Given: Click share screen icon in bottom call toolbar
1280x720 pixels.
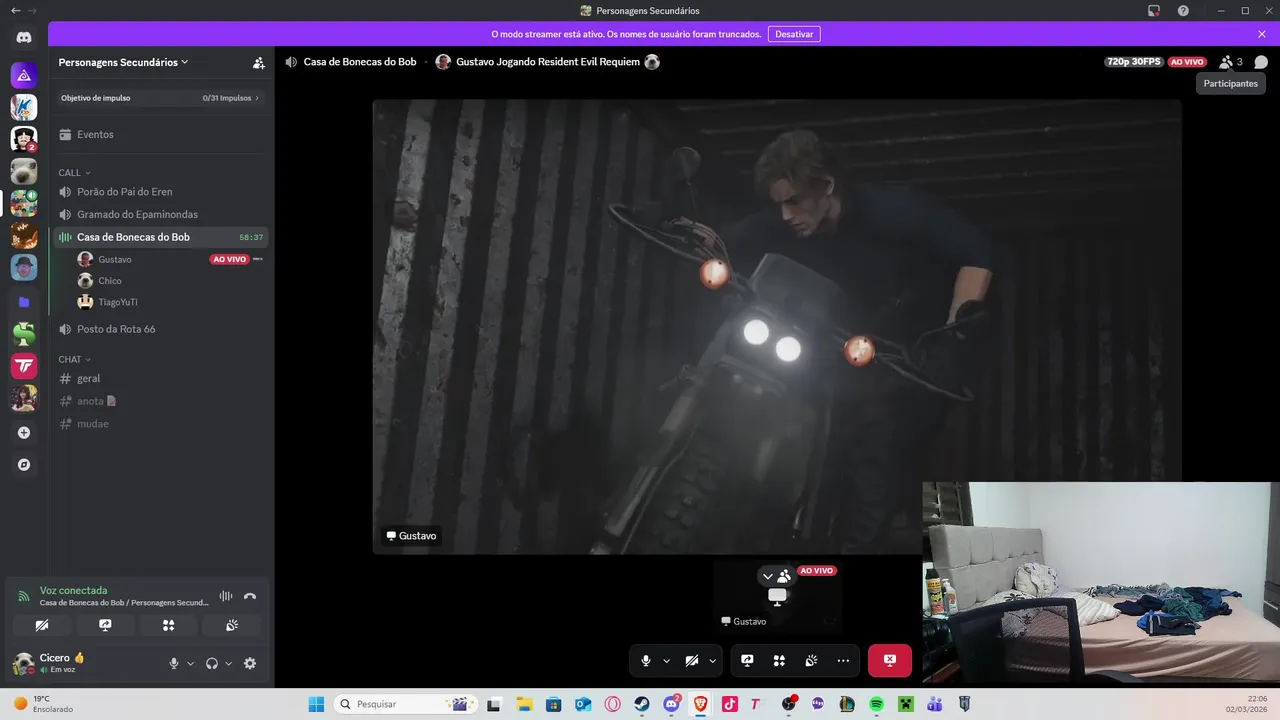Looking at the screenshot, I should pyautogui.click(x=747, y=660).
